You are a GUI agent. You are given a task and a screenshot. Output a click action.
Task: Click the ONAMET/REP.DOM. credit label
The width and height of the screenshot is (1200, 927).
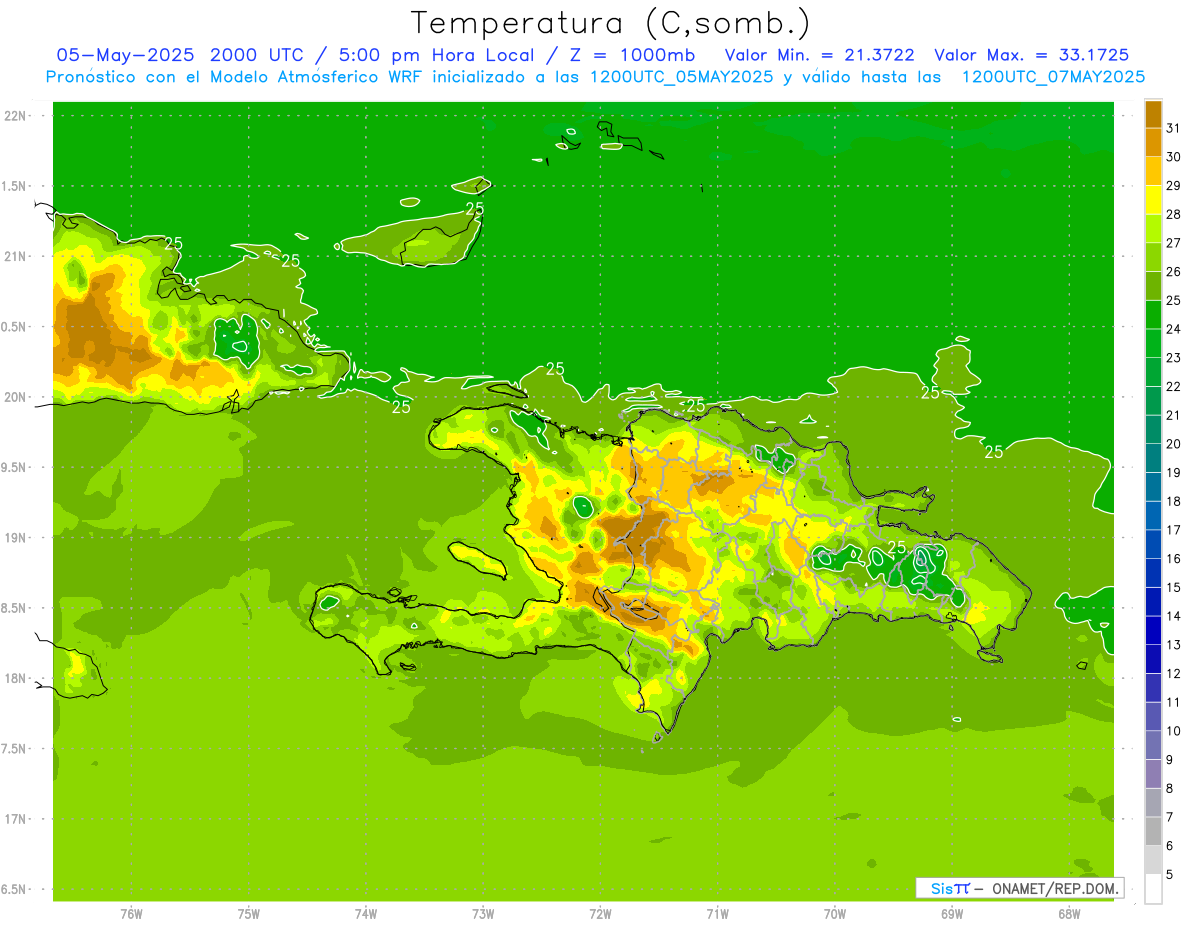[1055, 888]
